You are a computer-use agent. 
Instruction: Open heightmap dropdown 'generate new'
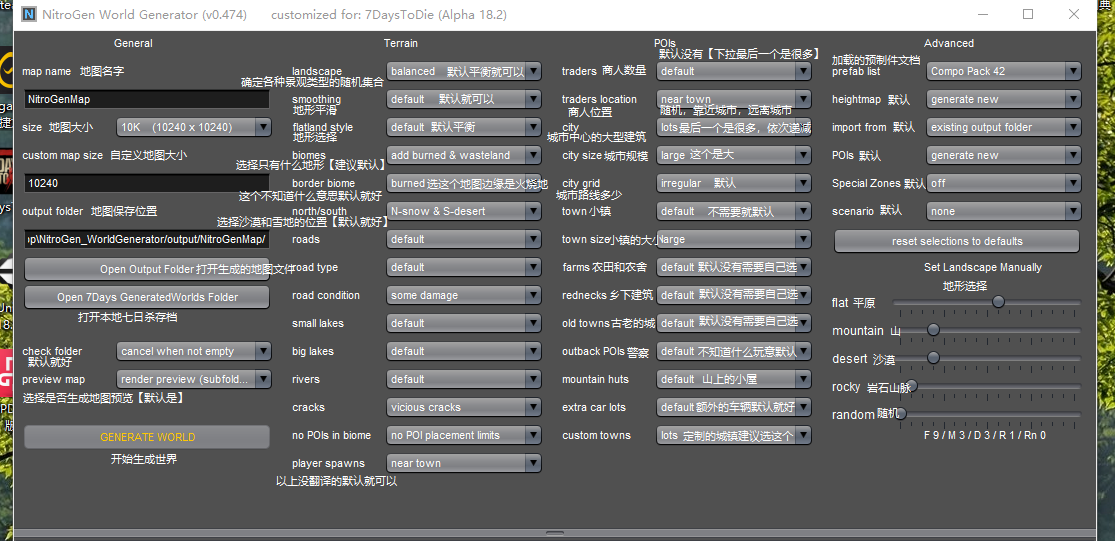click(x=1004, y=100)
